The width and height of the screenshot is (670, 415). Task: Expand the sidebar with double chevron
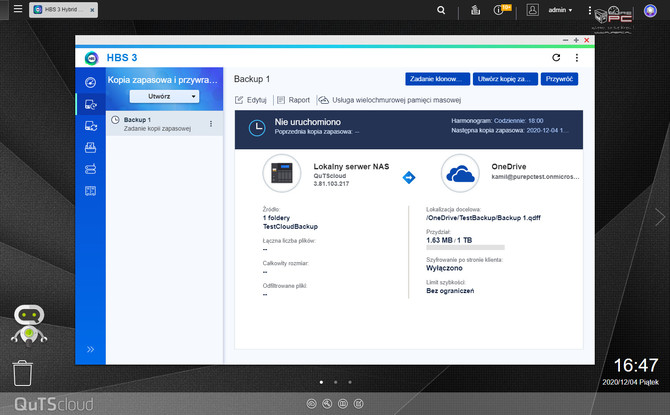coord(91,349)
